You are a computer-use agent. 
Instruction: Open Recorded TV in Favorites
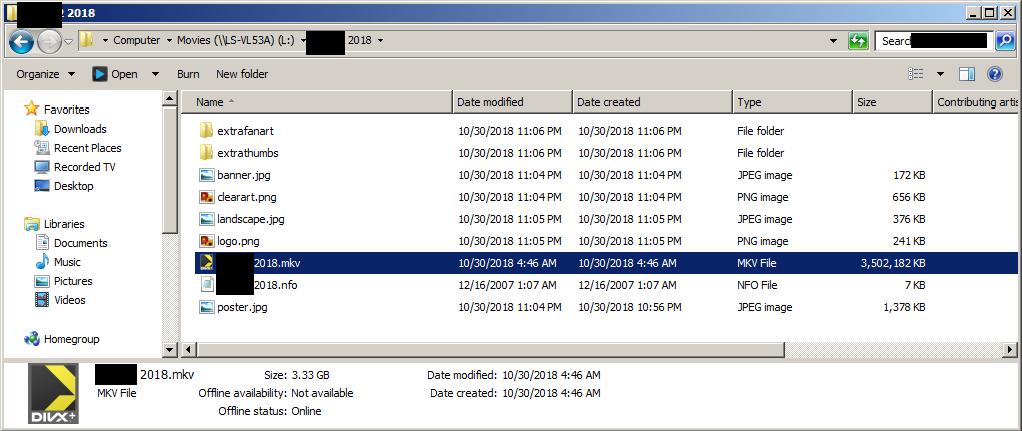84,167
